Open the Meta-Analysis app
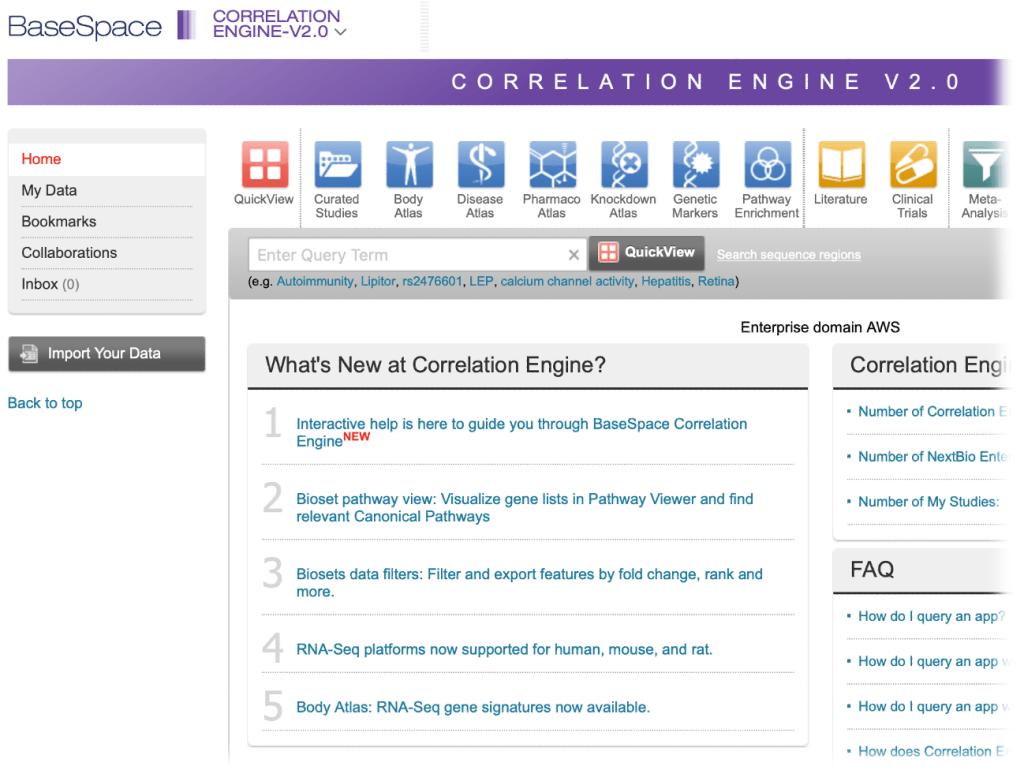Viewport: 1024px width, 770px height. point(985,165)
